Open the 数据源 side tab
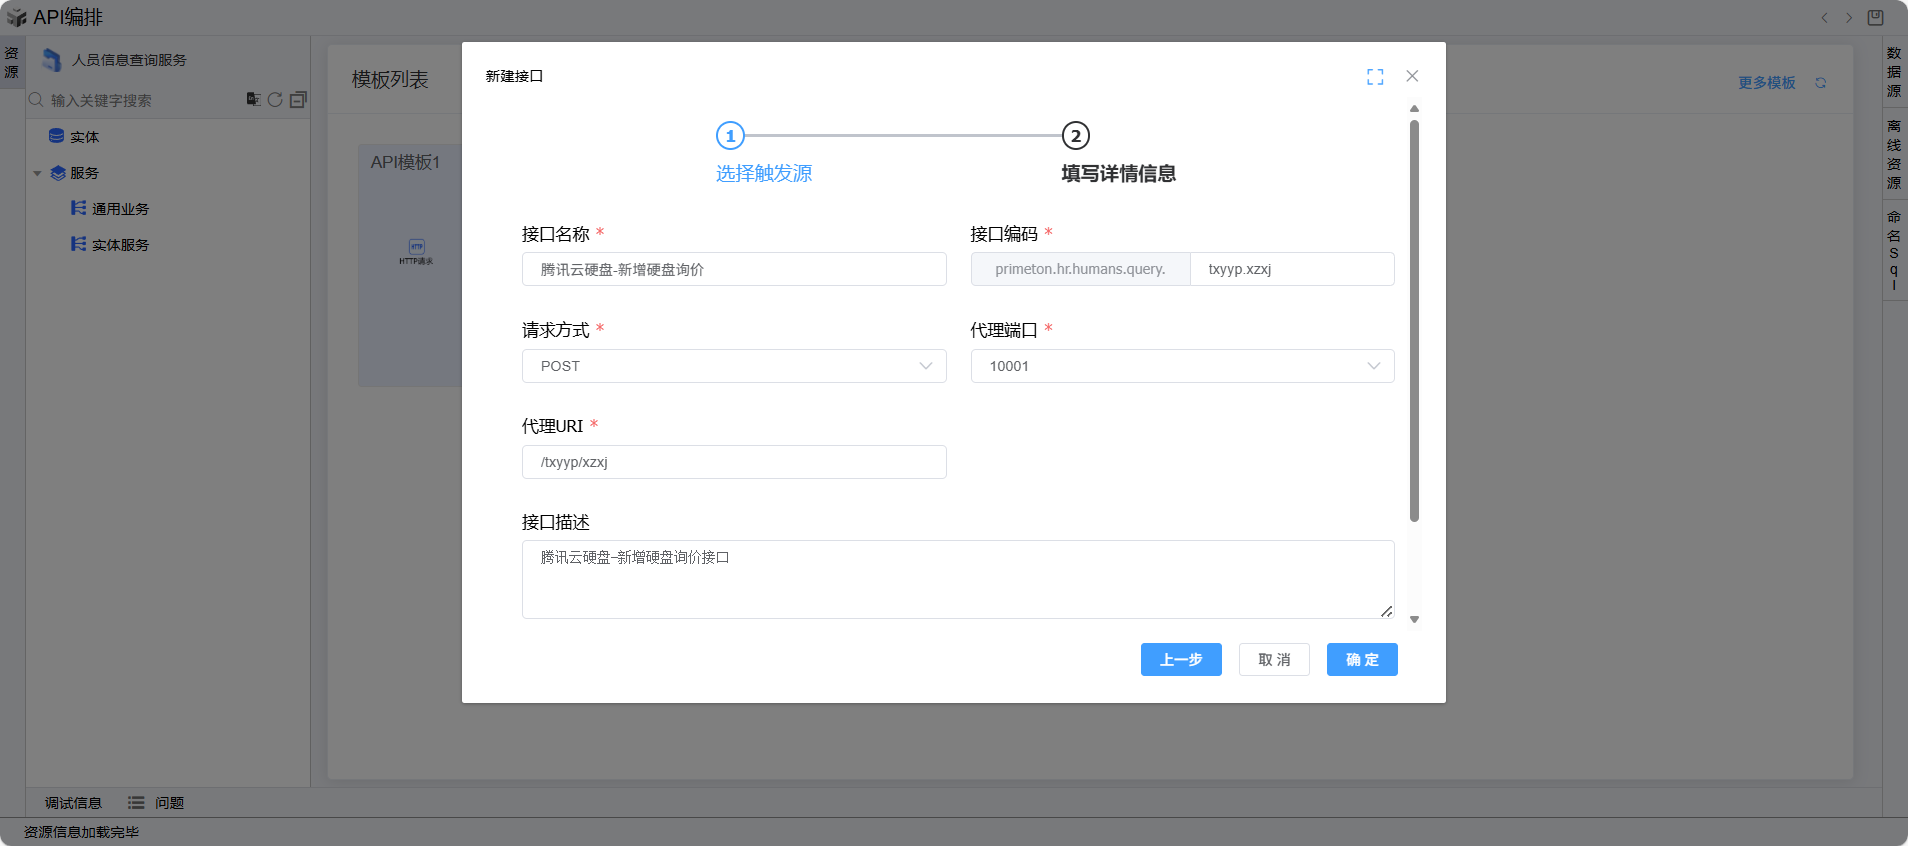The image size is (1908, 846). click(x=1893, y=72)
